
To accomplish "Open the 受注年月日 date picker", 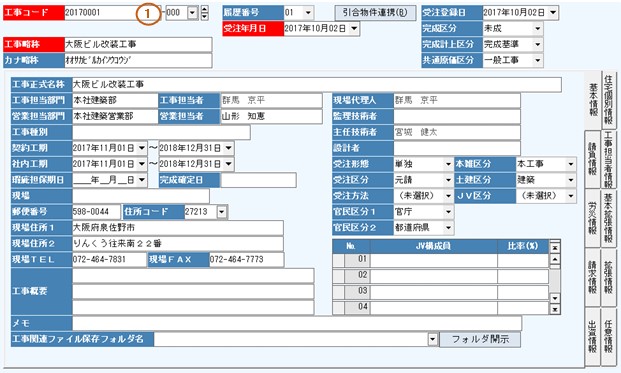I will [x=354, y=29].
